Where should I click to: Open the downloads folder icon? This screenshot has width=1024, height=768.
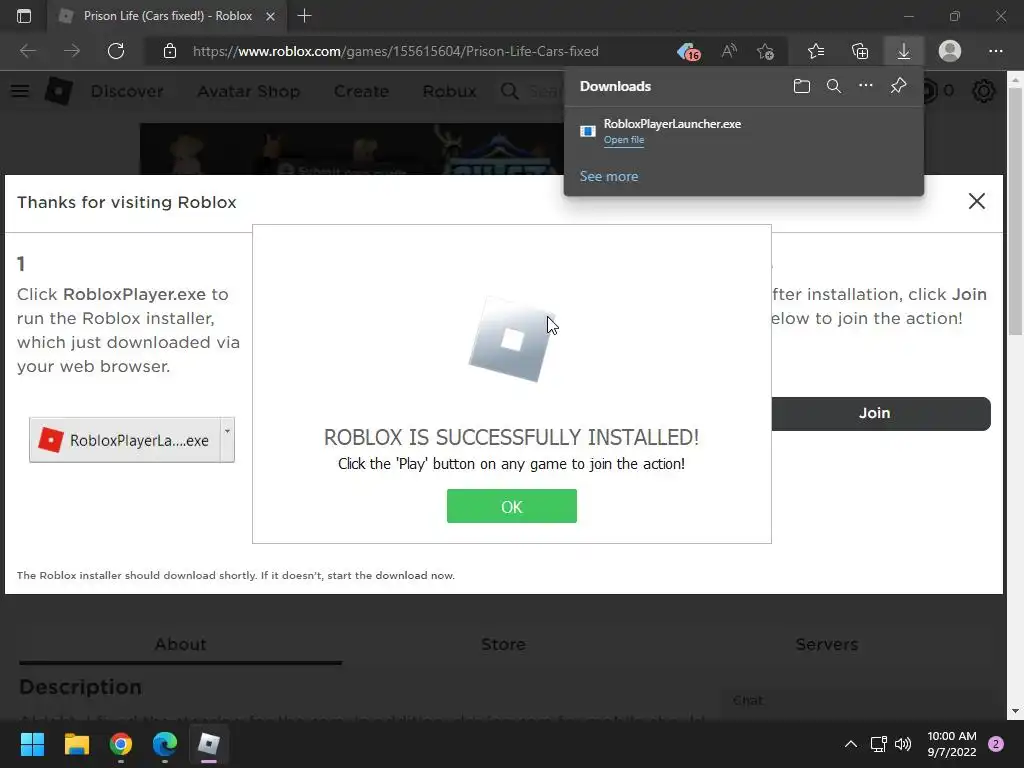pos(802,86)
